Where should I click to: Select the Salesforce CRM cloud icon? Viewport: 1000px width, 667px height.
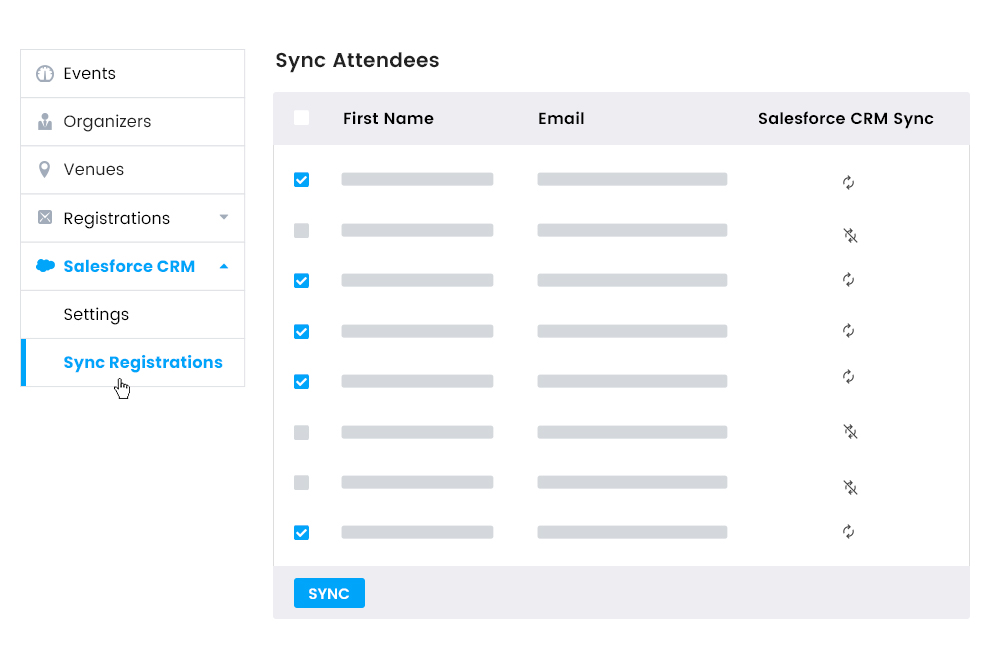pyautogui.click(x=43, y=265)
